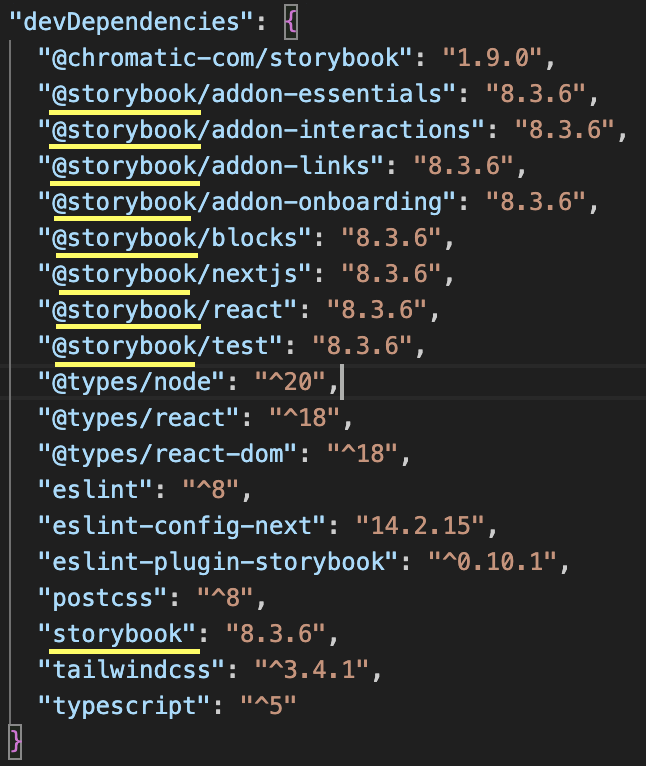The image size is (646, 766).
Task: Click the standalone "storybook" package name
Action: pyautogui.click(x=117, y=634)
